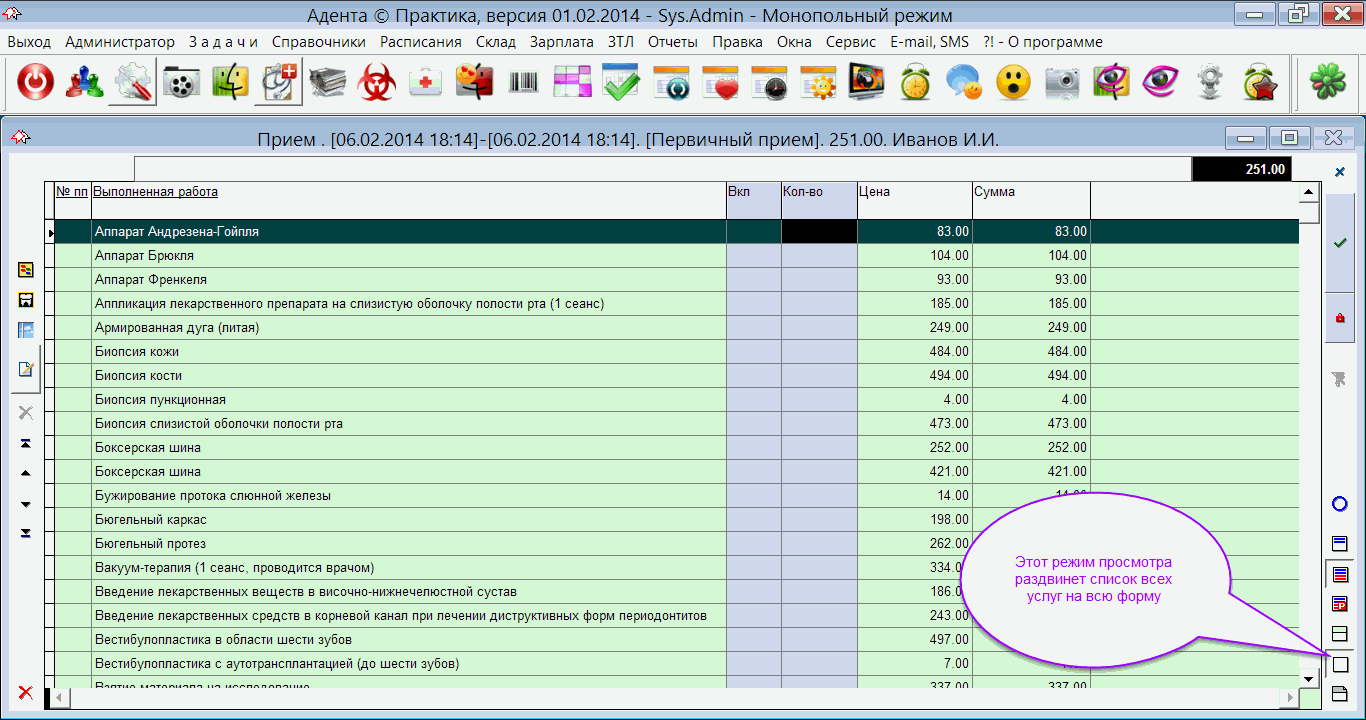
Task: Click the green ICQ flower icon
Action: click(1326, 83)
